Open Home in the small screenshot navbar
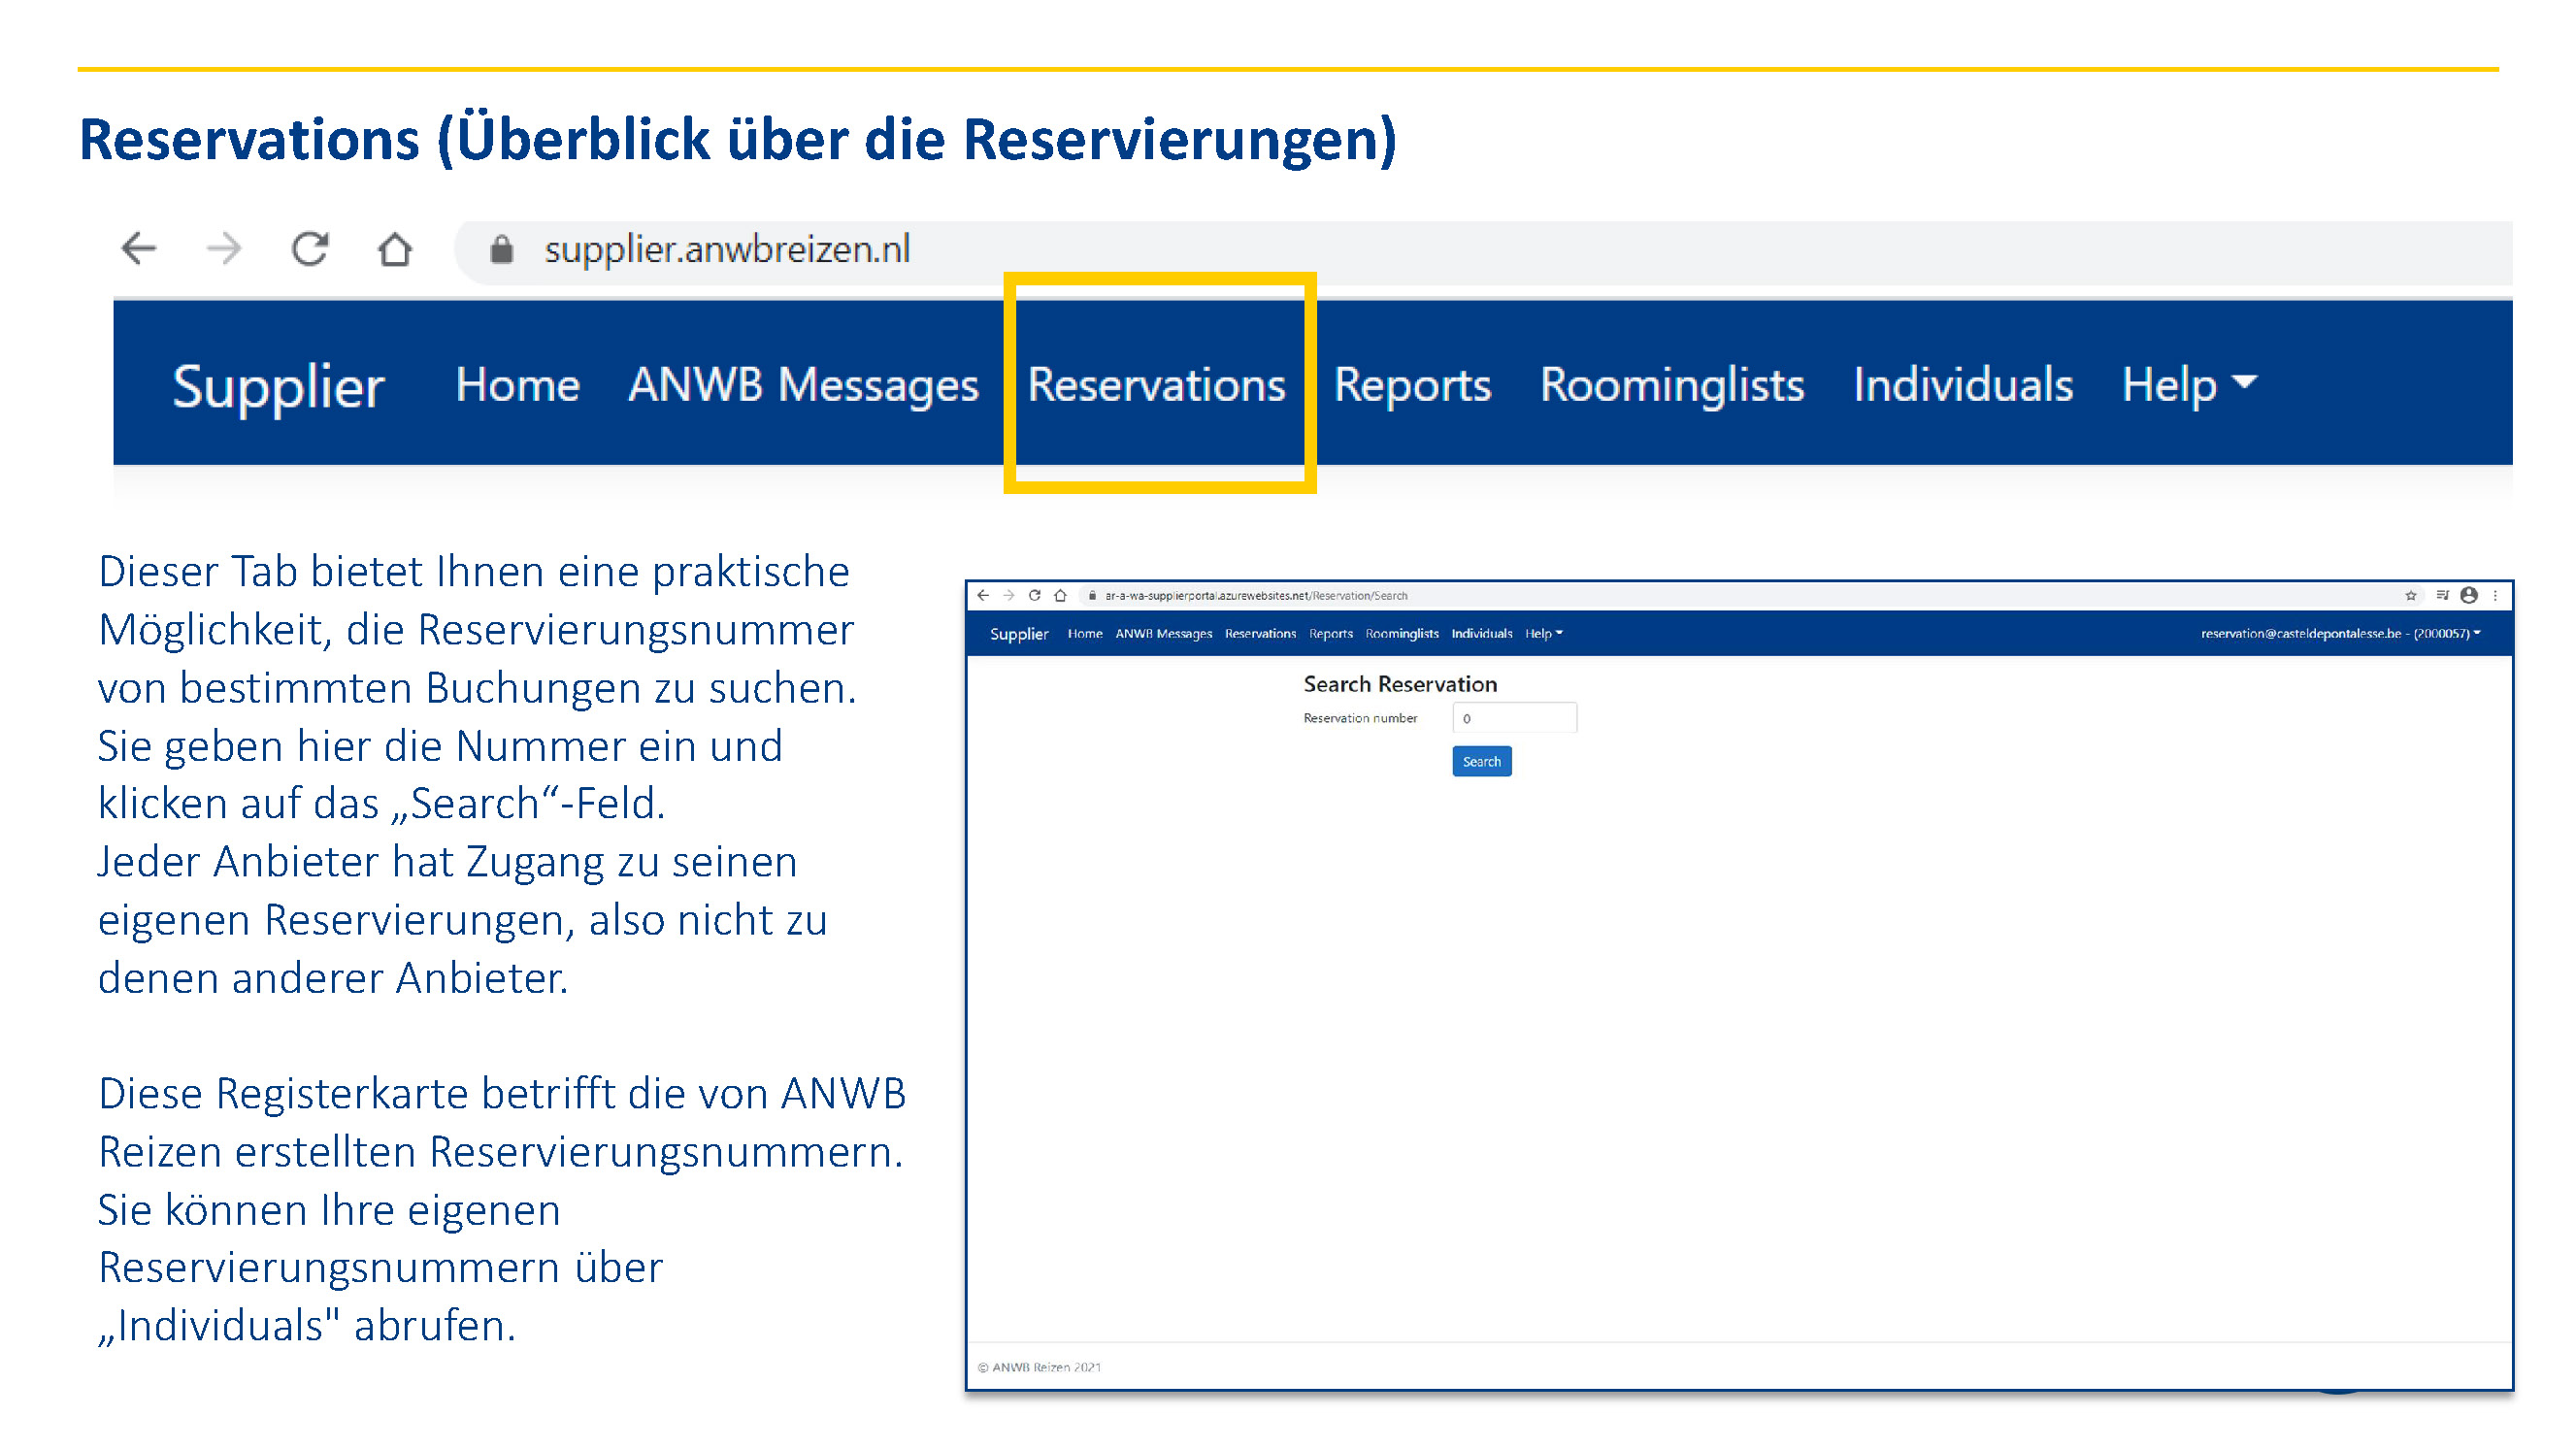Image resolution: width=2576 pixels, height=1449 pixels. [x=1085, y=634]
